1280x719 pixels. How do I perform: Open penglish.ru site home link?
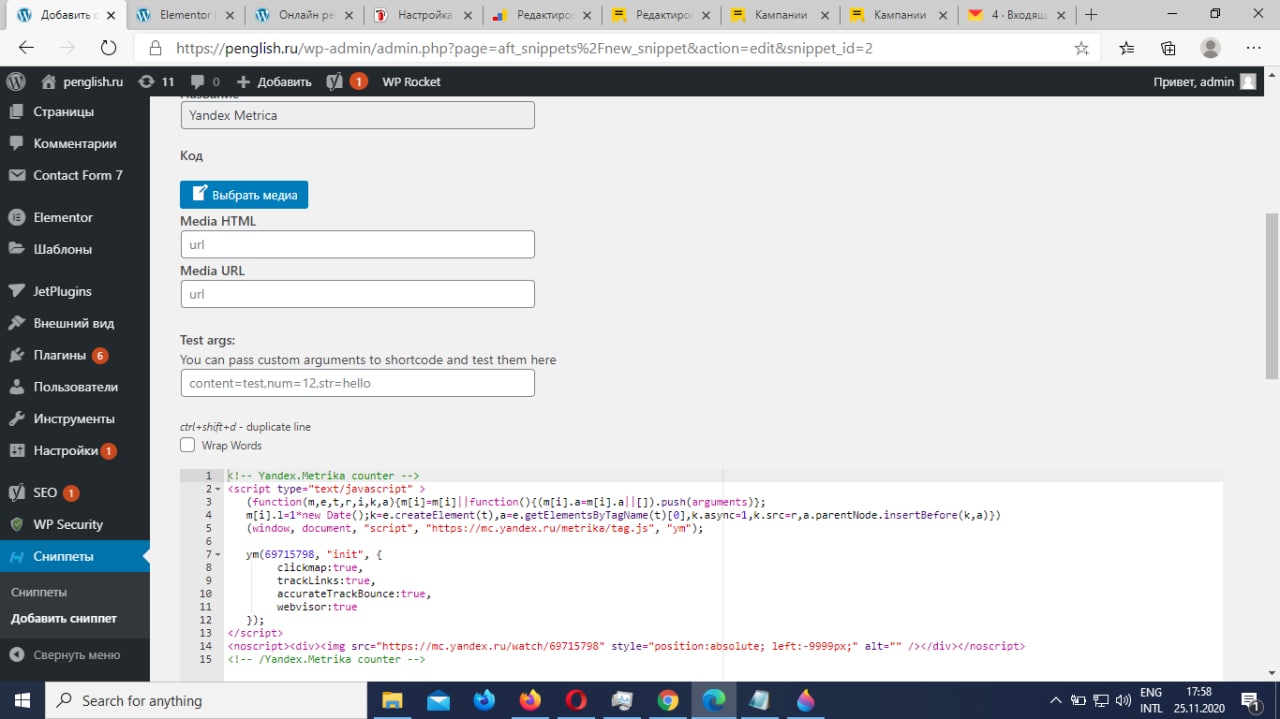pyautogui.click(x=82, y=82)
